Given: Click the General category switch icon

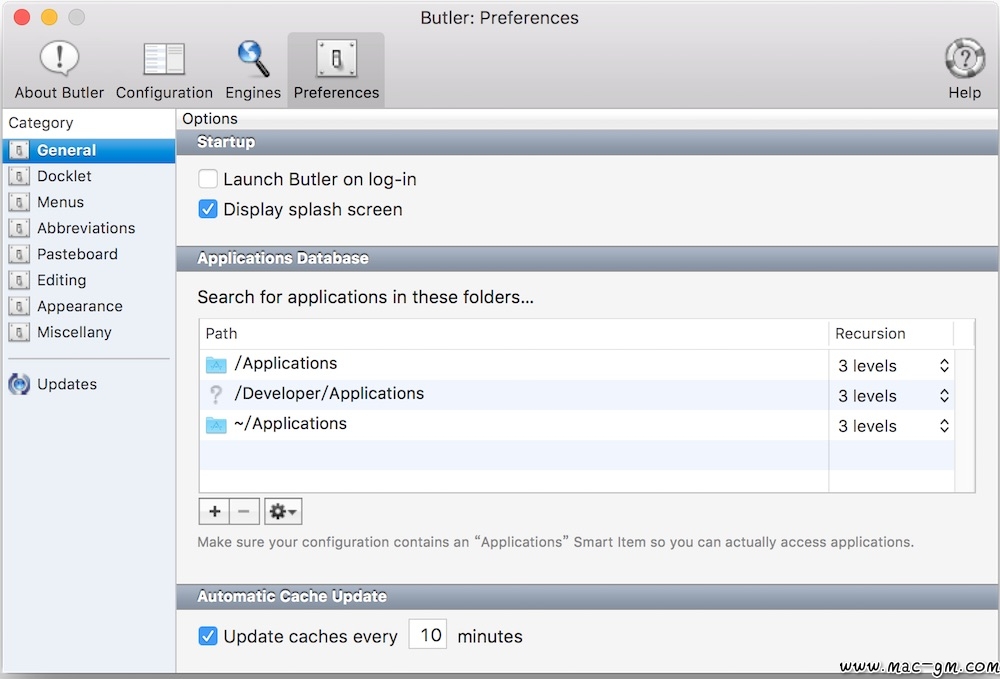Looking at the screenshot, I should point(19,150).
